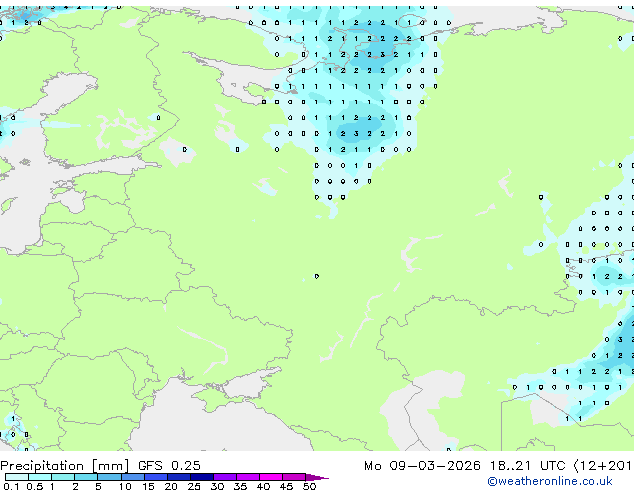Click the 'Precipitation [mm]' title text
Screen dimensions: 634x490
pos(64,466)
